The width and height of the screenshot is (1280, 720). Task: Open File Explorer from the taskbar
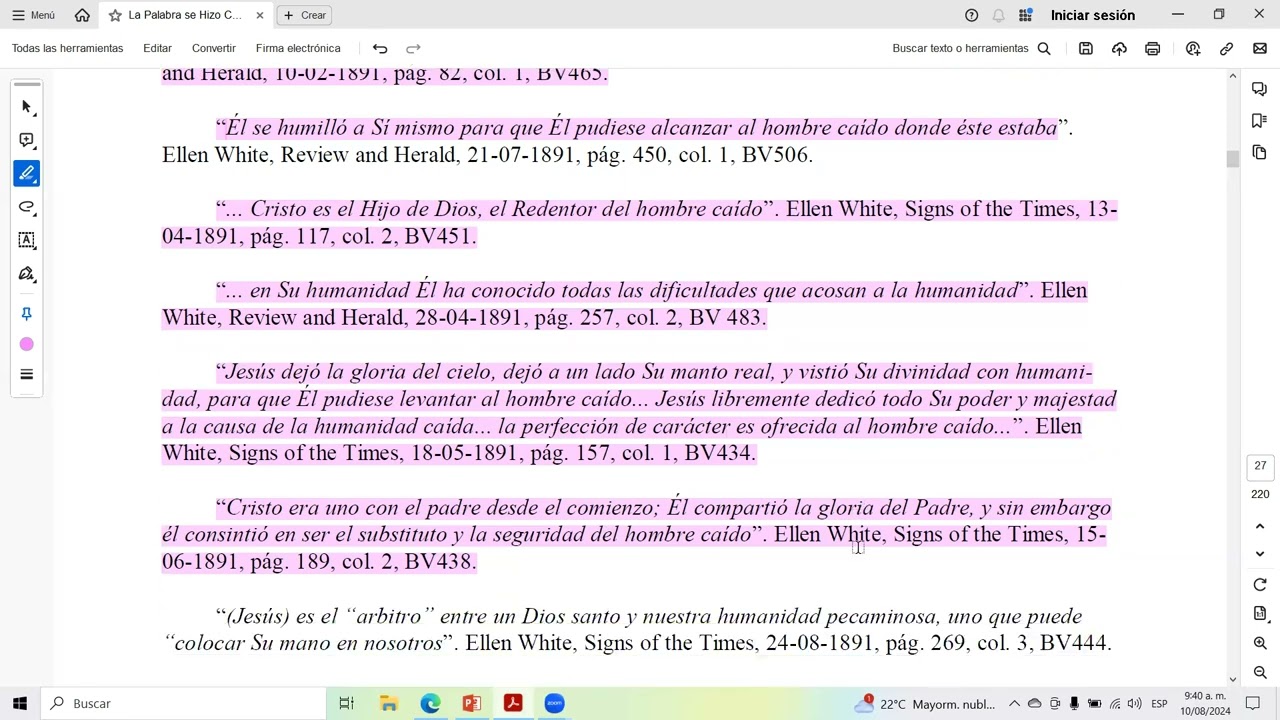[x=388, y=703]
